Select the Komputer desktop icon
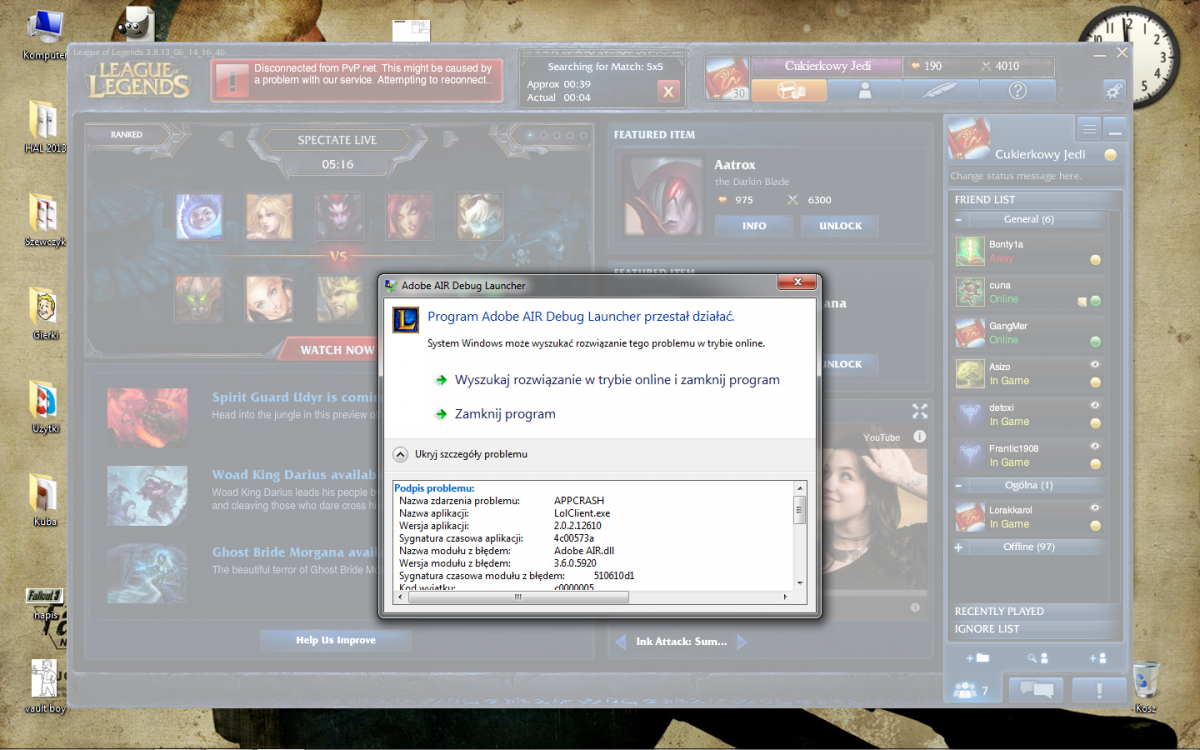Screen dimensions: 1200x750 tap(45, 34)
